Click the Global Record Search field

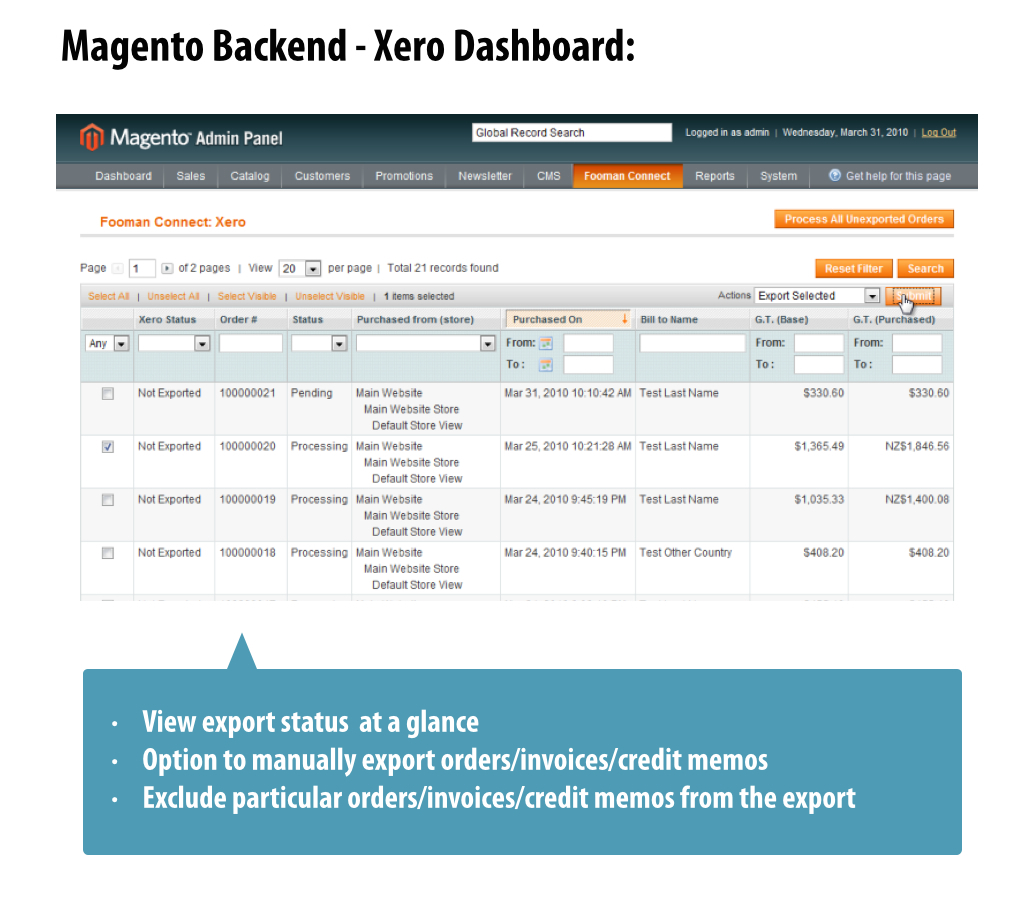click(x=571, y=133)
